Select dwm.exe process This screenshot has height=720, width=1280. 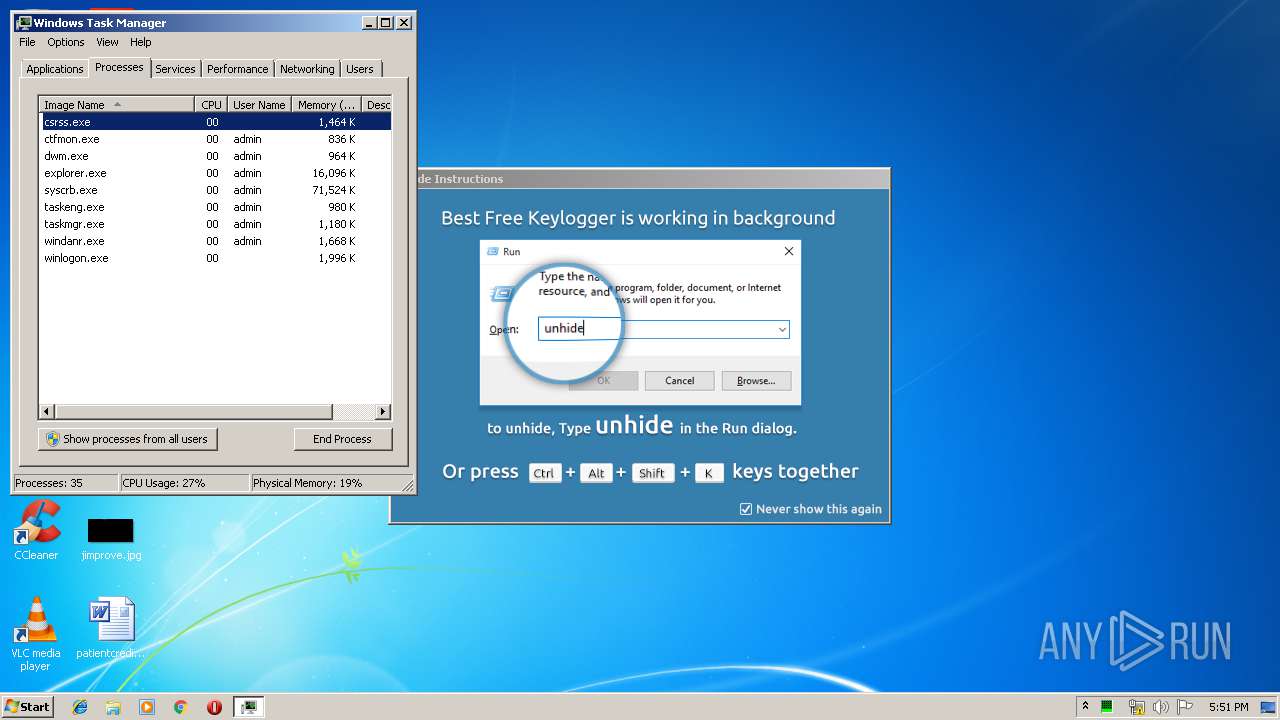[215, 156]
